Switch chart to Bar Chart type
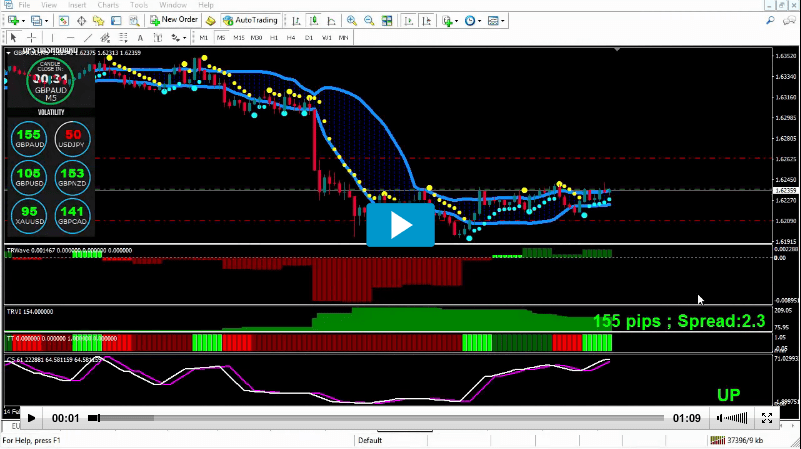The height and width of the screenshot is (449, 801). tap(296, 20)
